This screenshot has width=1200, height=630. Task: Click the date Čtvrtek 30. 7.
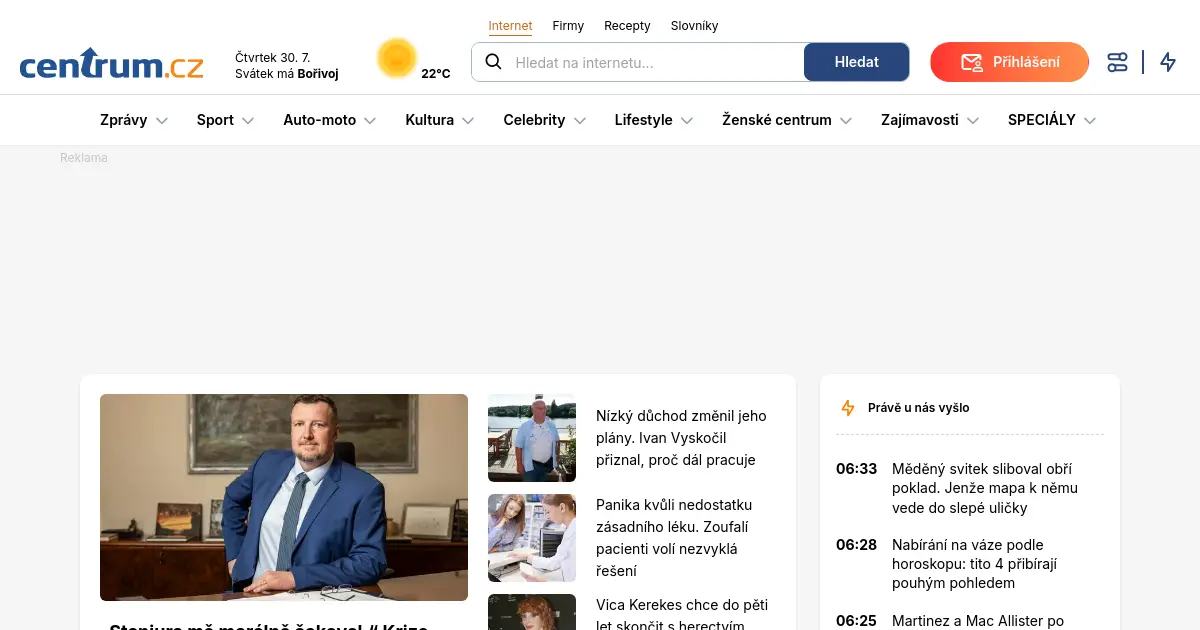tap(273, 58)
